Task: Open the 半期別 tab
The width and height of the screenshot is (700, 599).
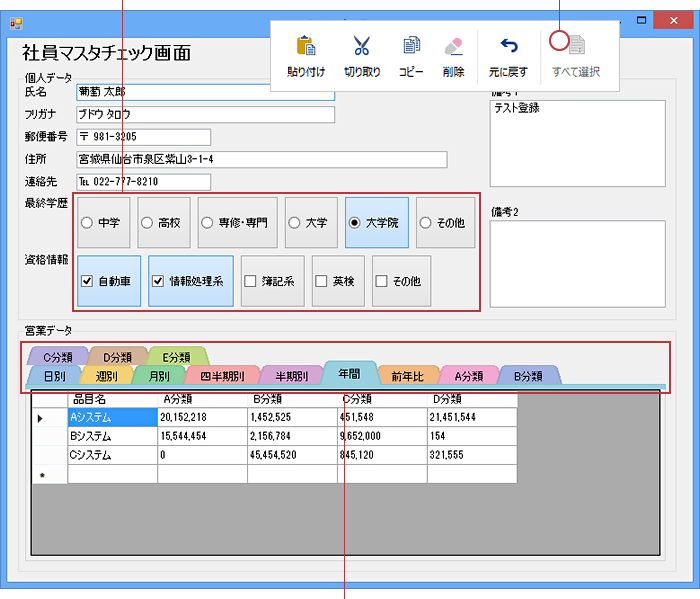Action: 292,376
